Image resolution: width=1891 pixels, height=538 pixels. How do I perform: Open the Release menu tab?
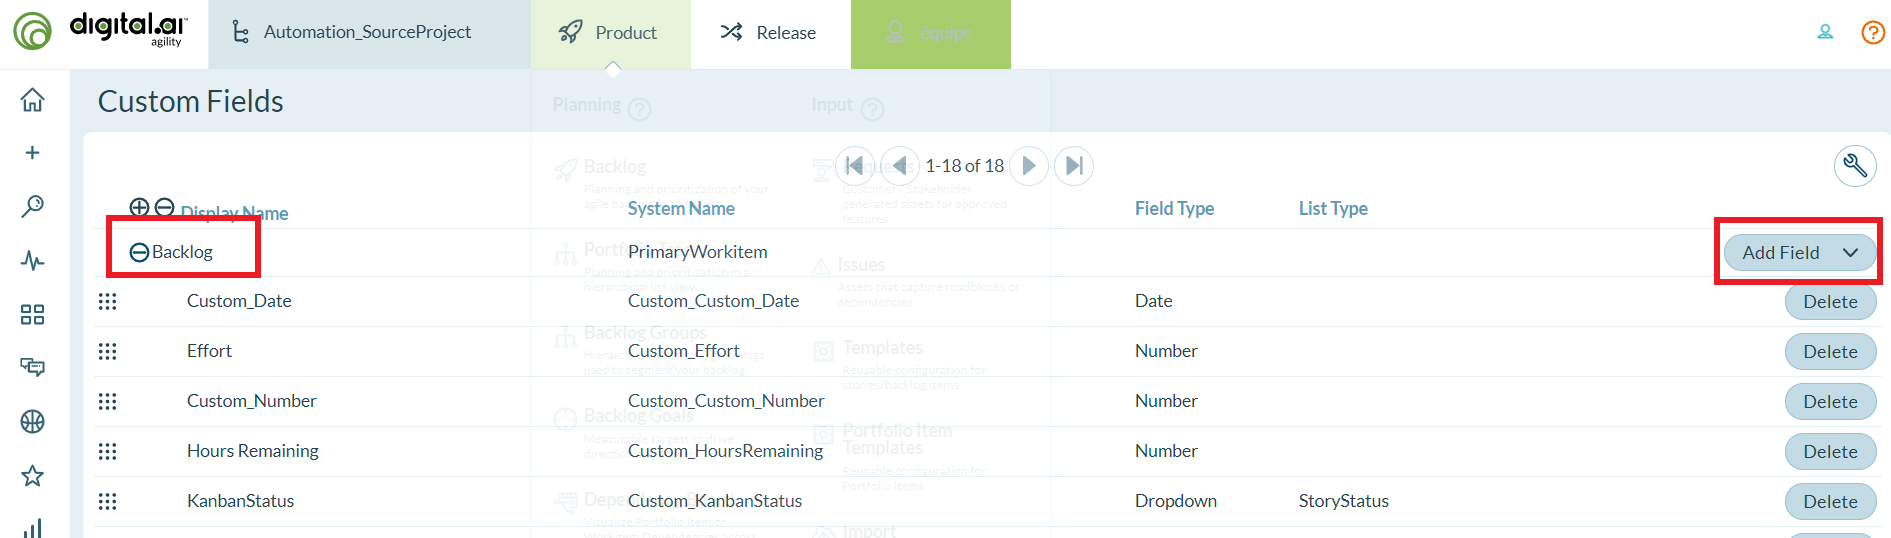[769, 33]
